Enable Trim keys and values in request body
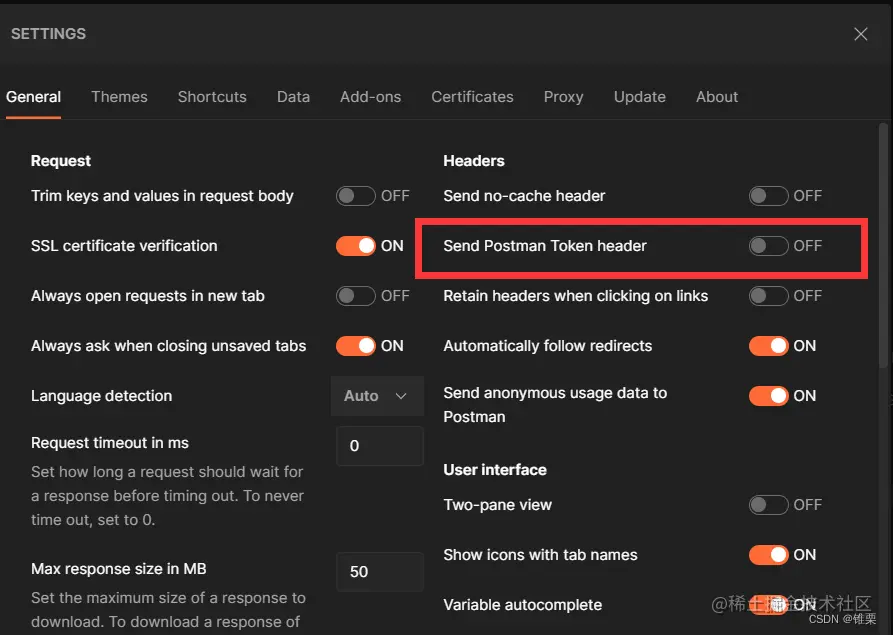Viewport: 893px width, 635px height. [x=355, y=196]
